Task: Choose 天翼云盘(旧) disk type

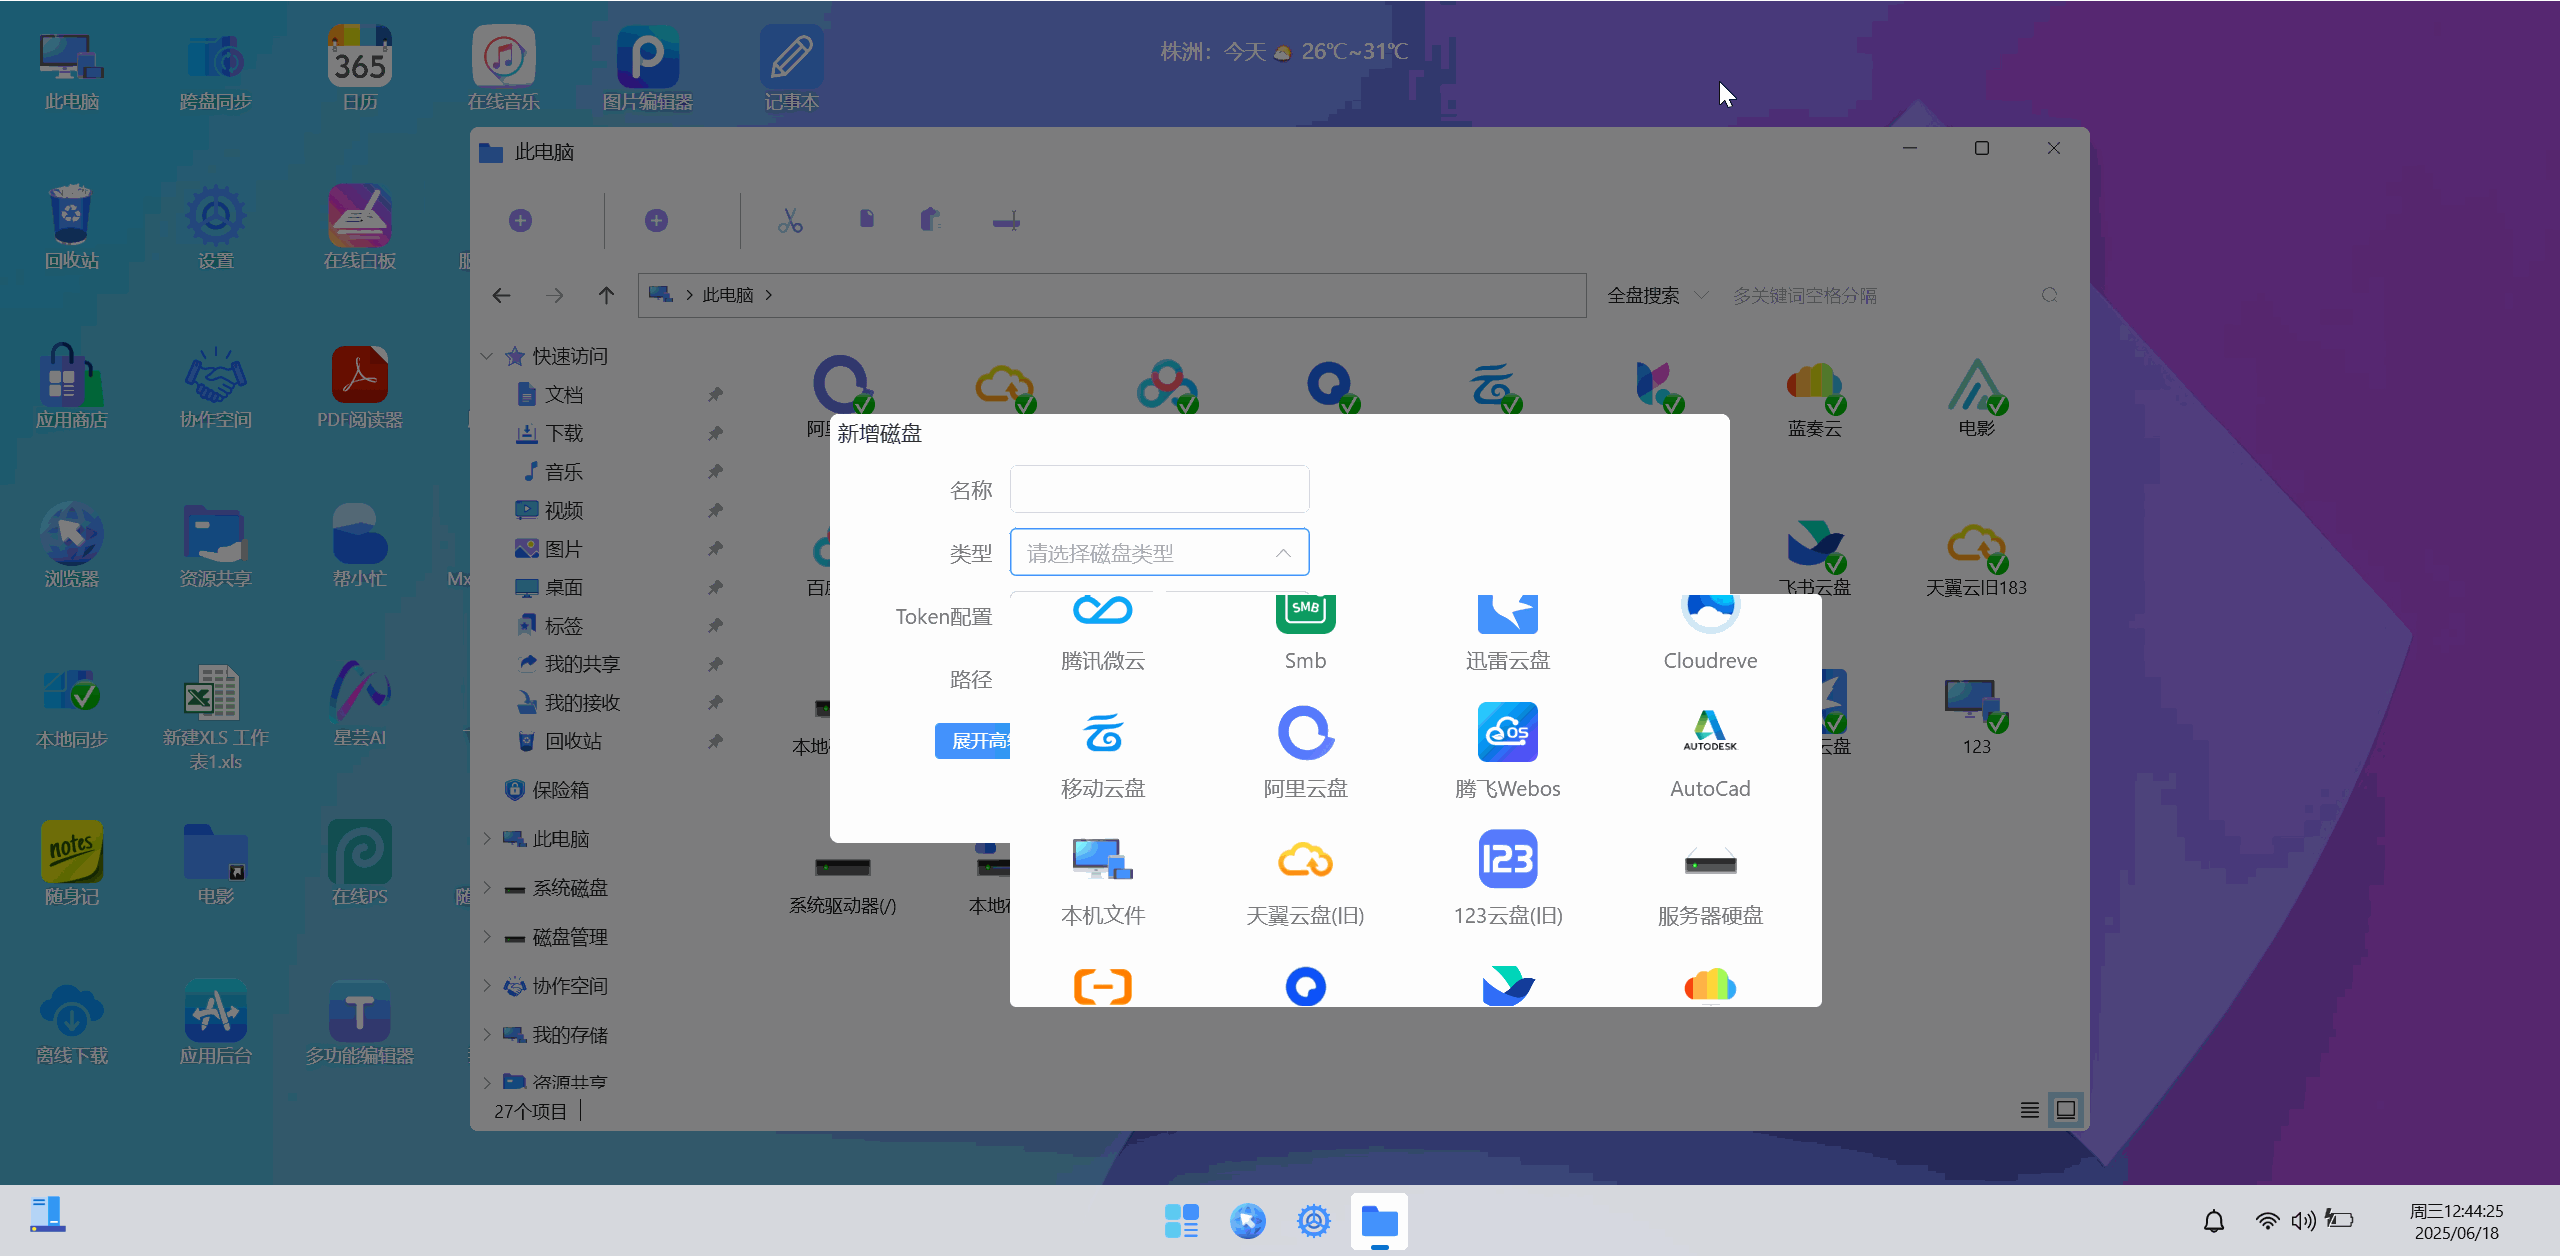Action: 1305,880
